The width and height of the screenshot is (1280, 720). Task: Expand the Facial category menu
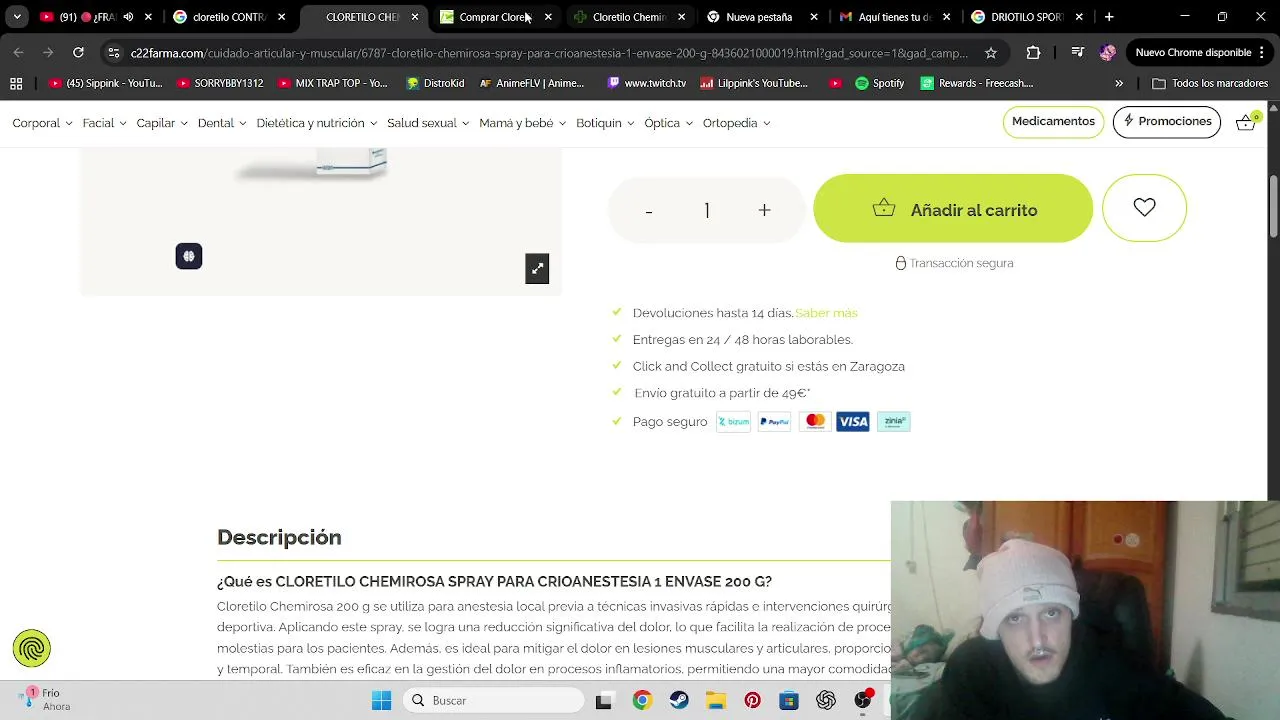pos(105,123)
